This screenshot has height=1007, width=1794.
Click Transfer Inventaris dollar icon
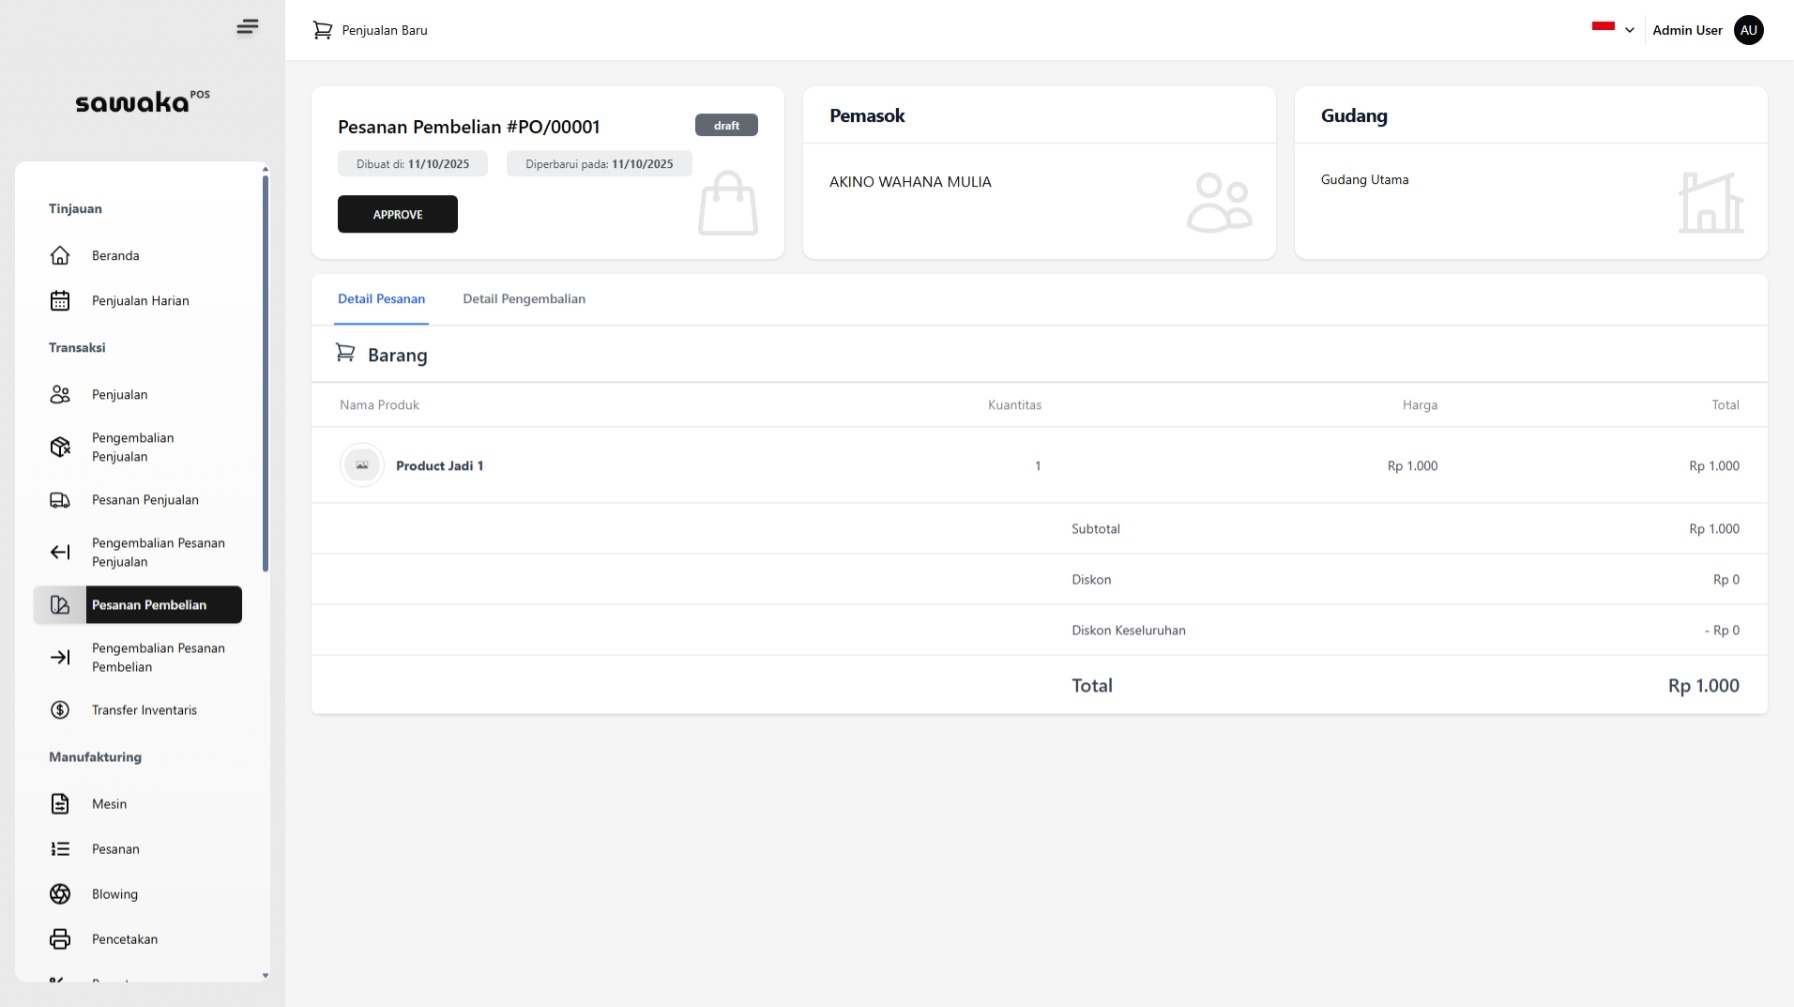pos(60,710)
